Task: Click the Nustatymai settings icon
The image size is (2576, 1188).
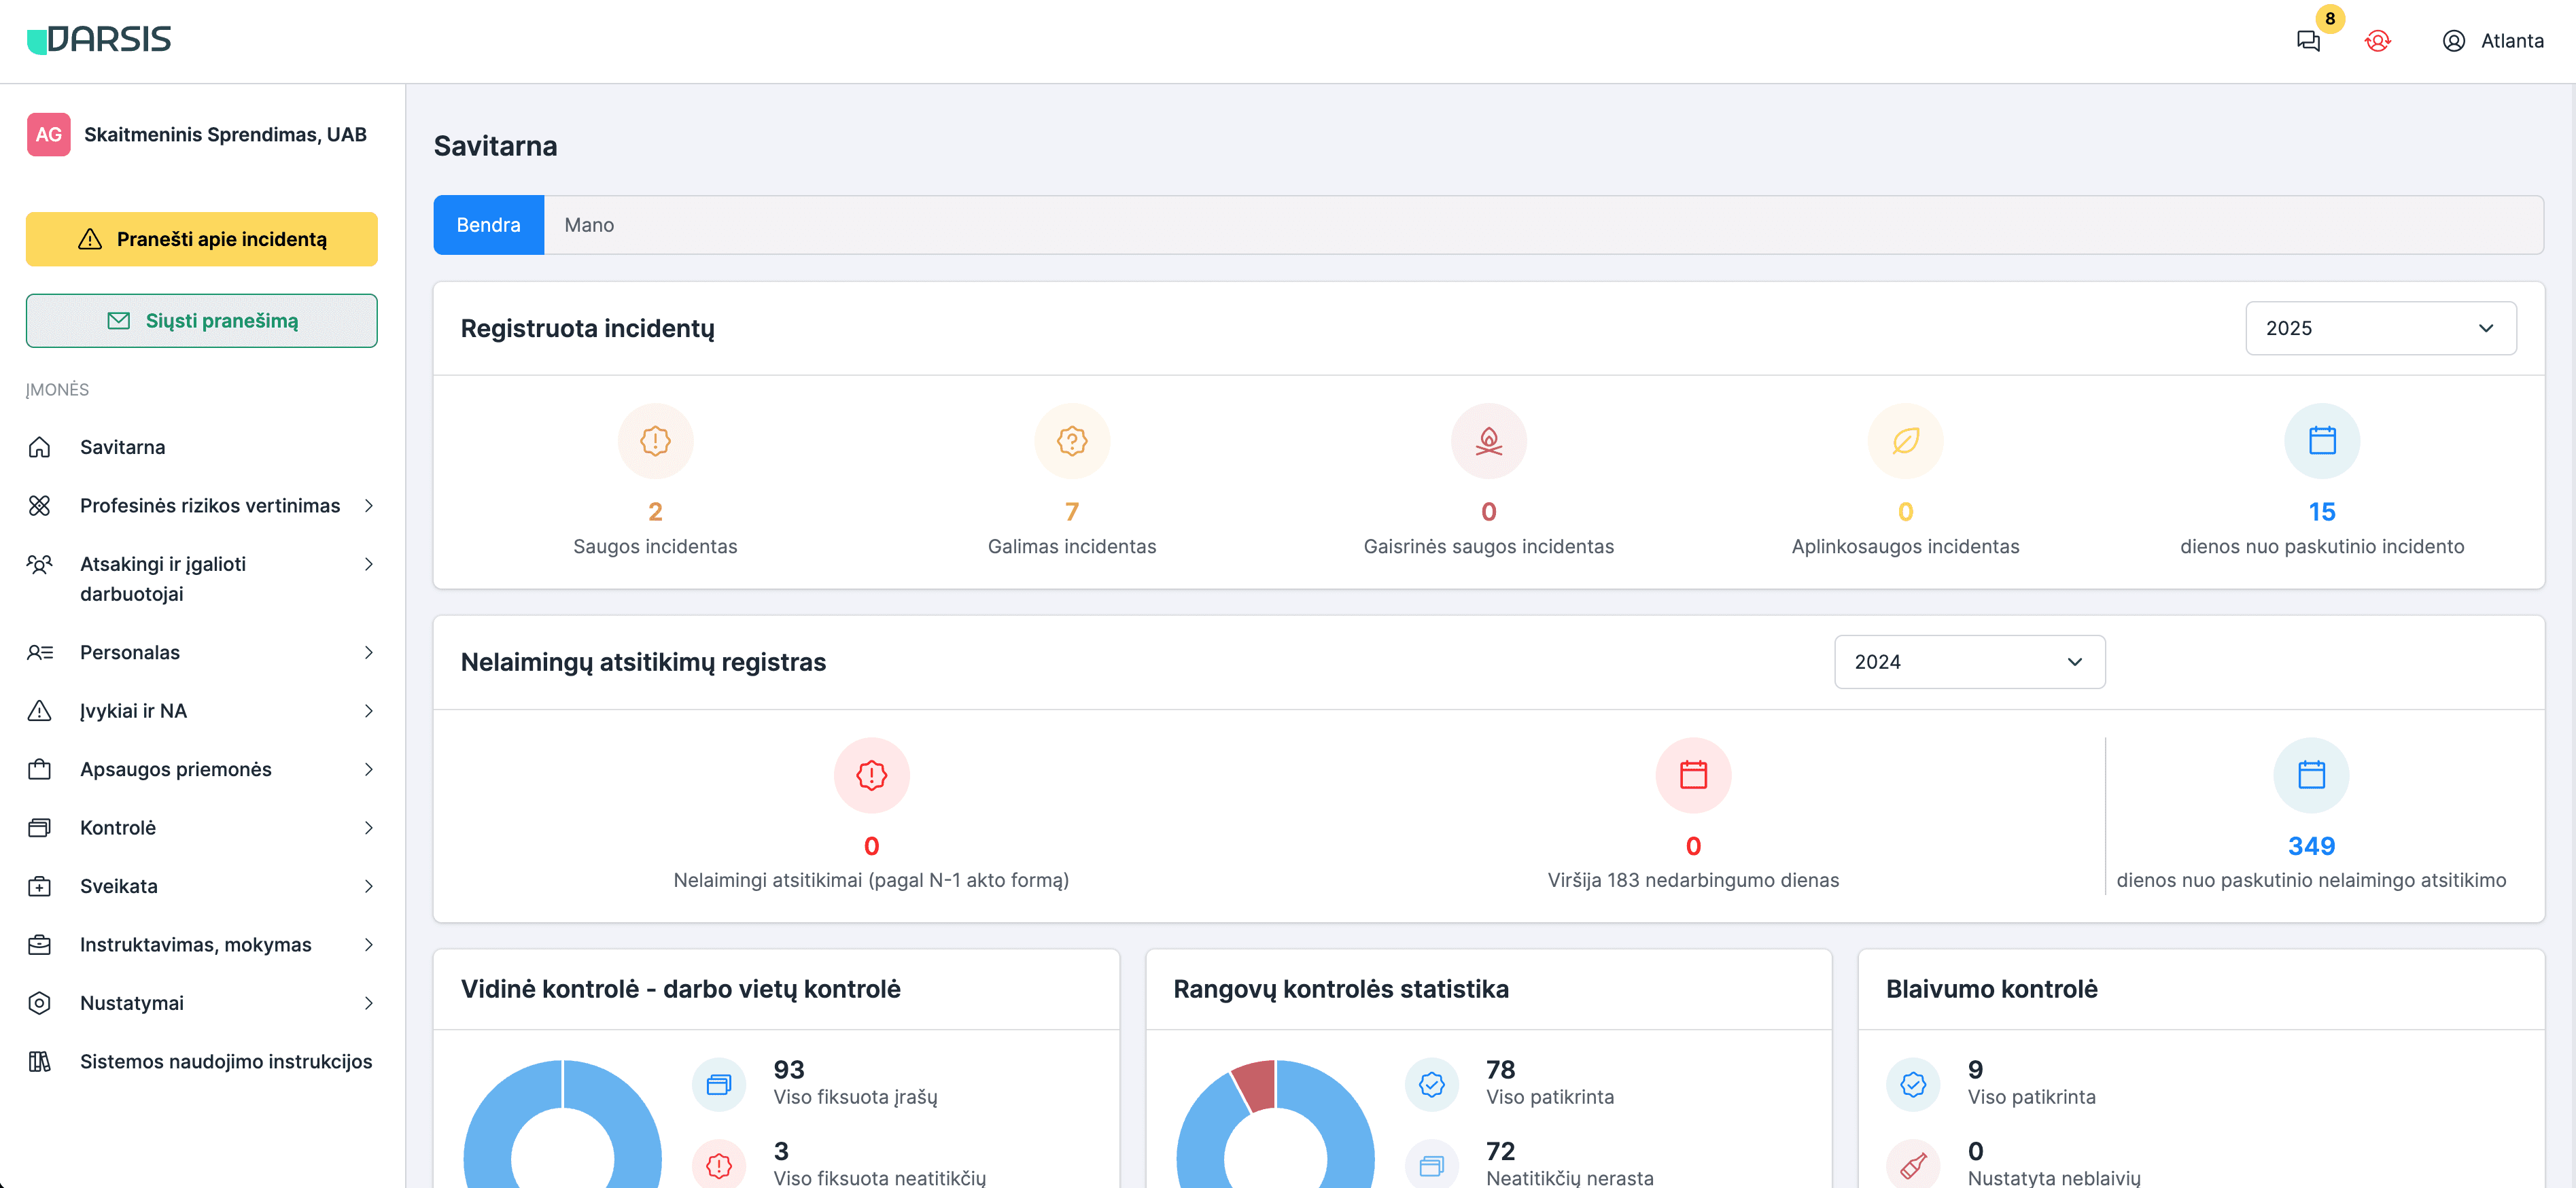Action: (40, 1003)
